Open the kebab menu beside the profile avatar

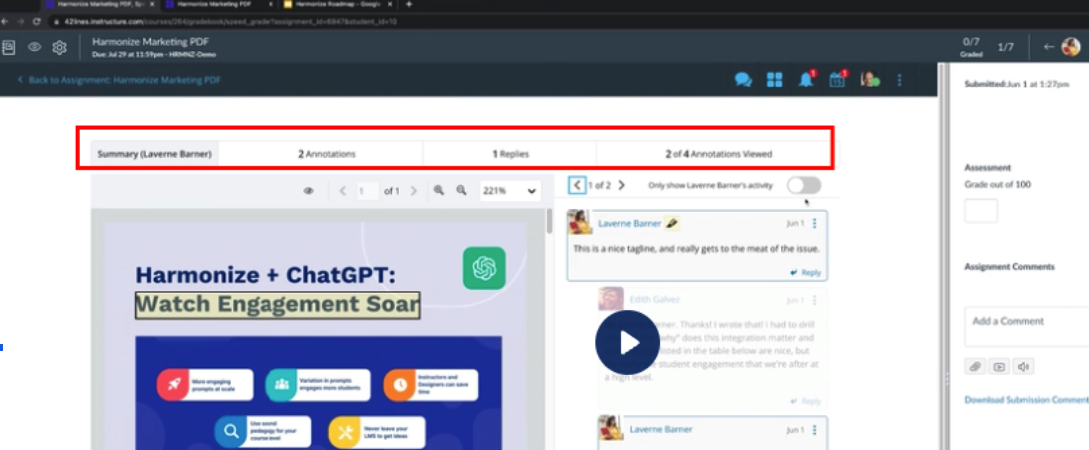pyautogui.click(x=899, y=80)
